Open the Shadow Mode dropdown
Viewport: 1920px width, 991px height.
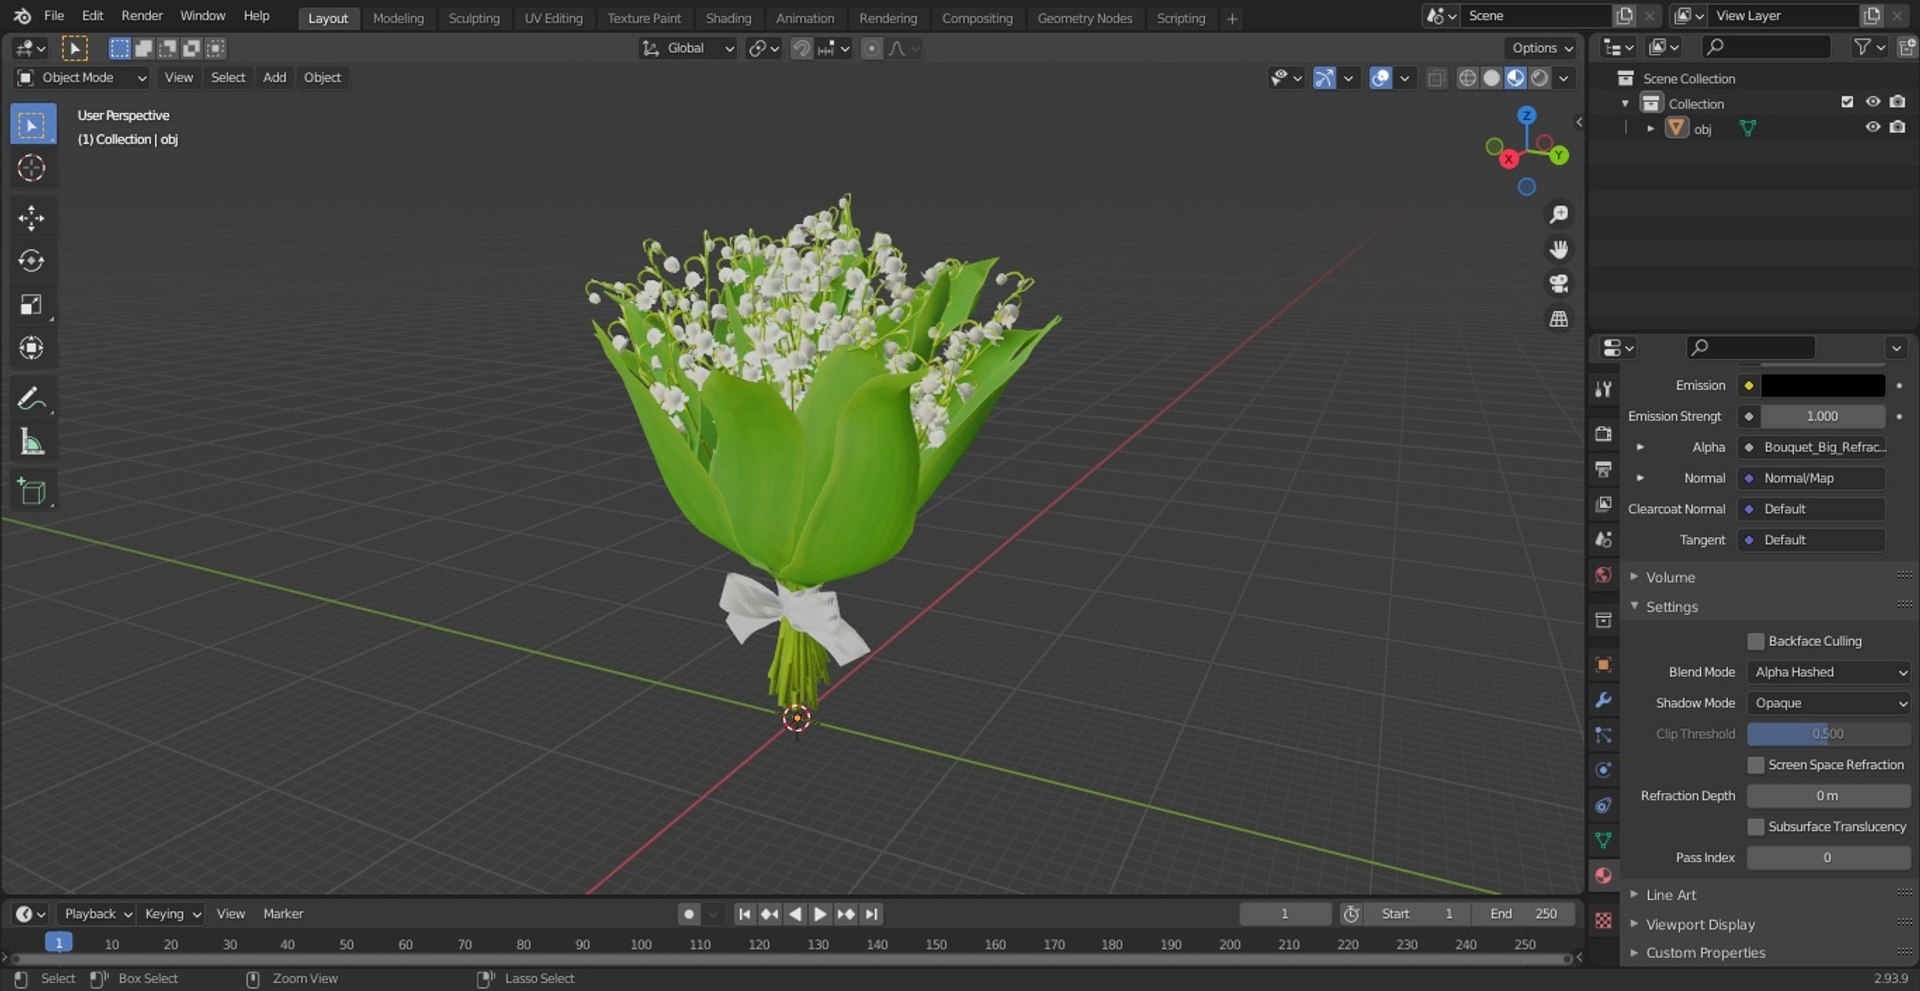[x=1829, y=703]
